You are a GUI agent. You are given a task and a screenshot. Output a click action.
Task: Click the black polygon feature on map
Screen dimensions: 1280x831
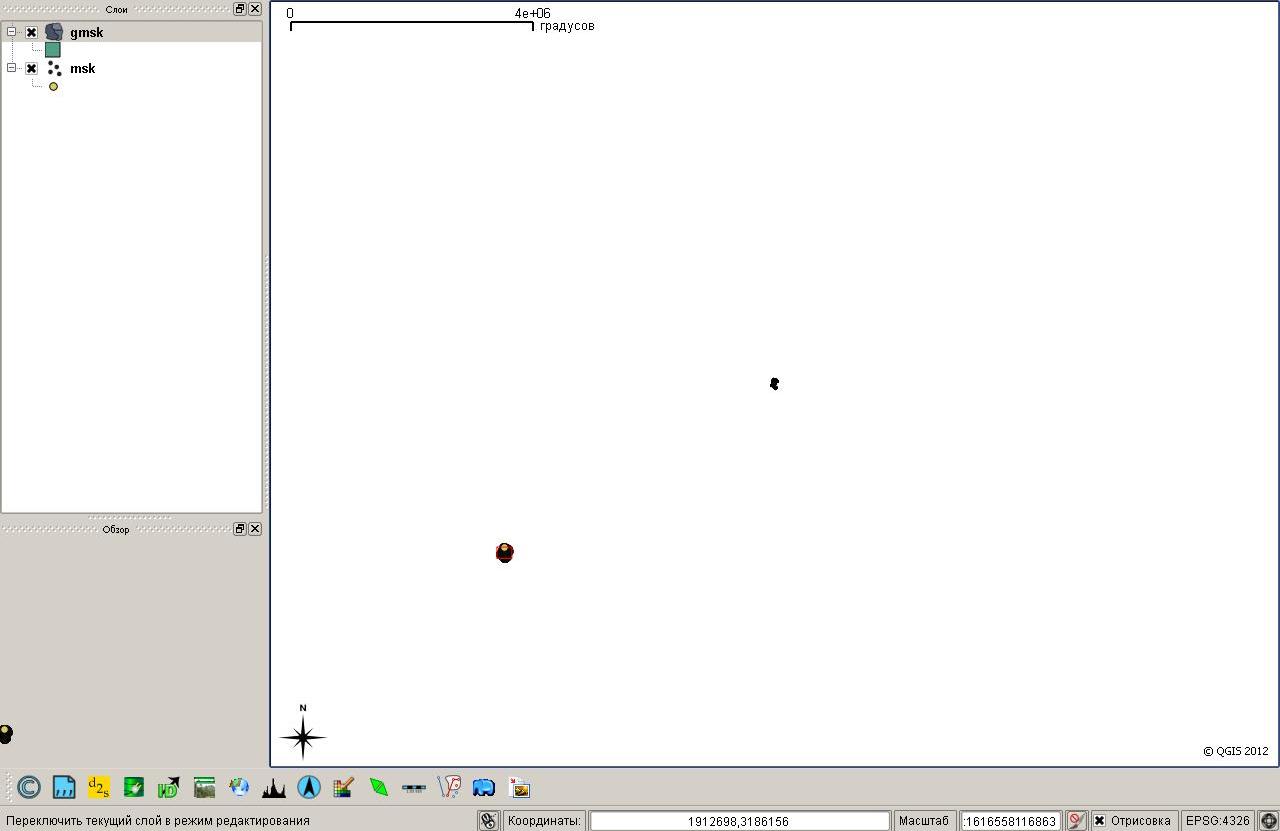775,384
